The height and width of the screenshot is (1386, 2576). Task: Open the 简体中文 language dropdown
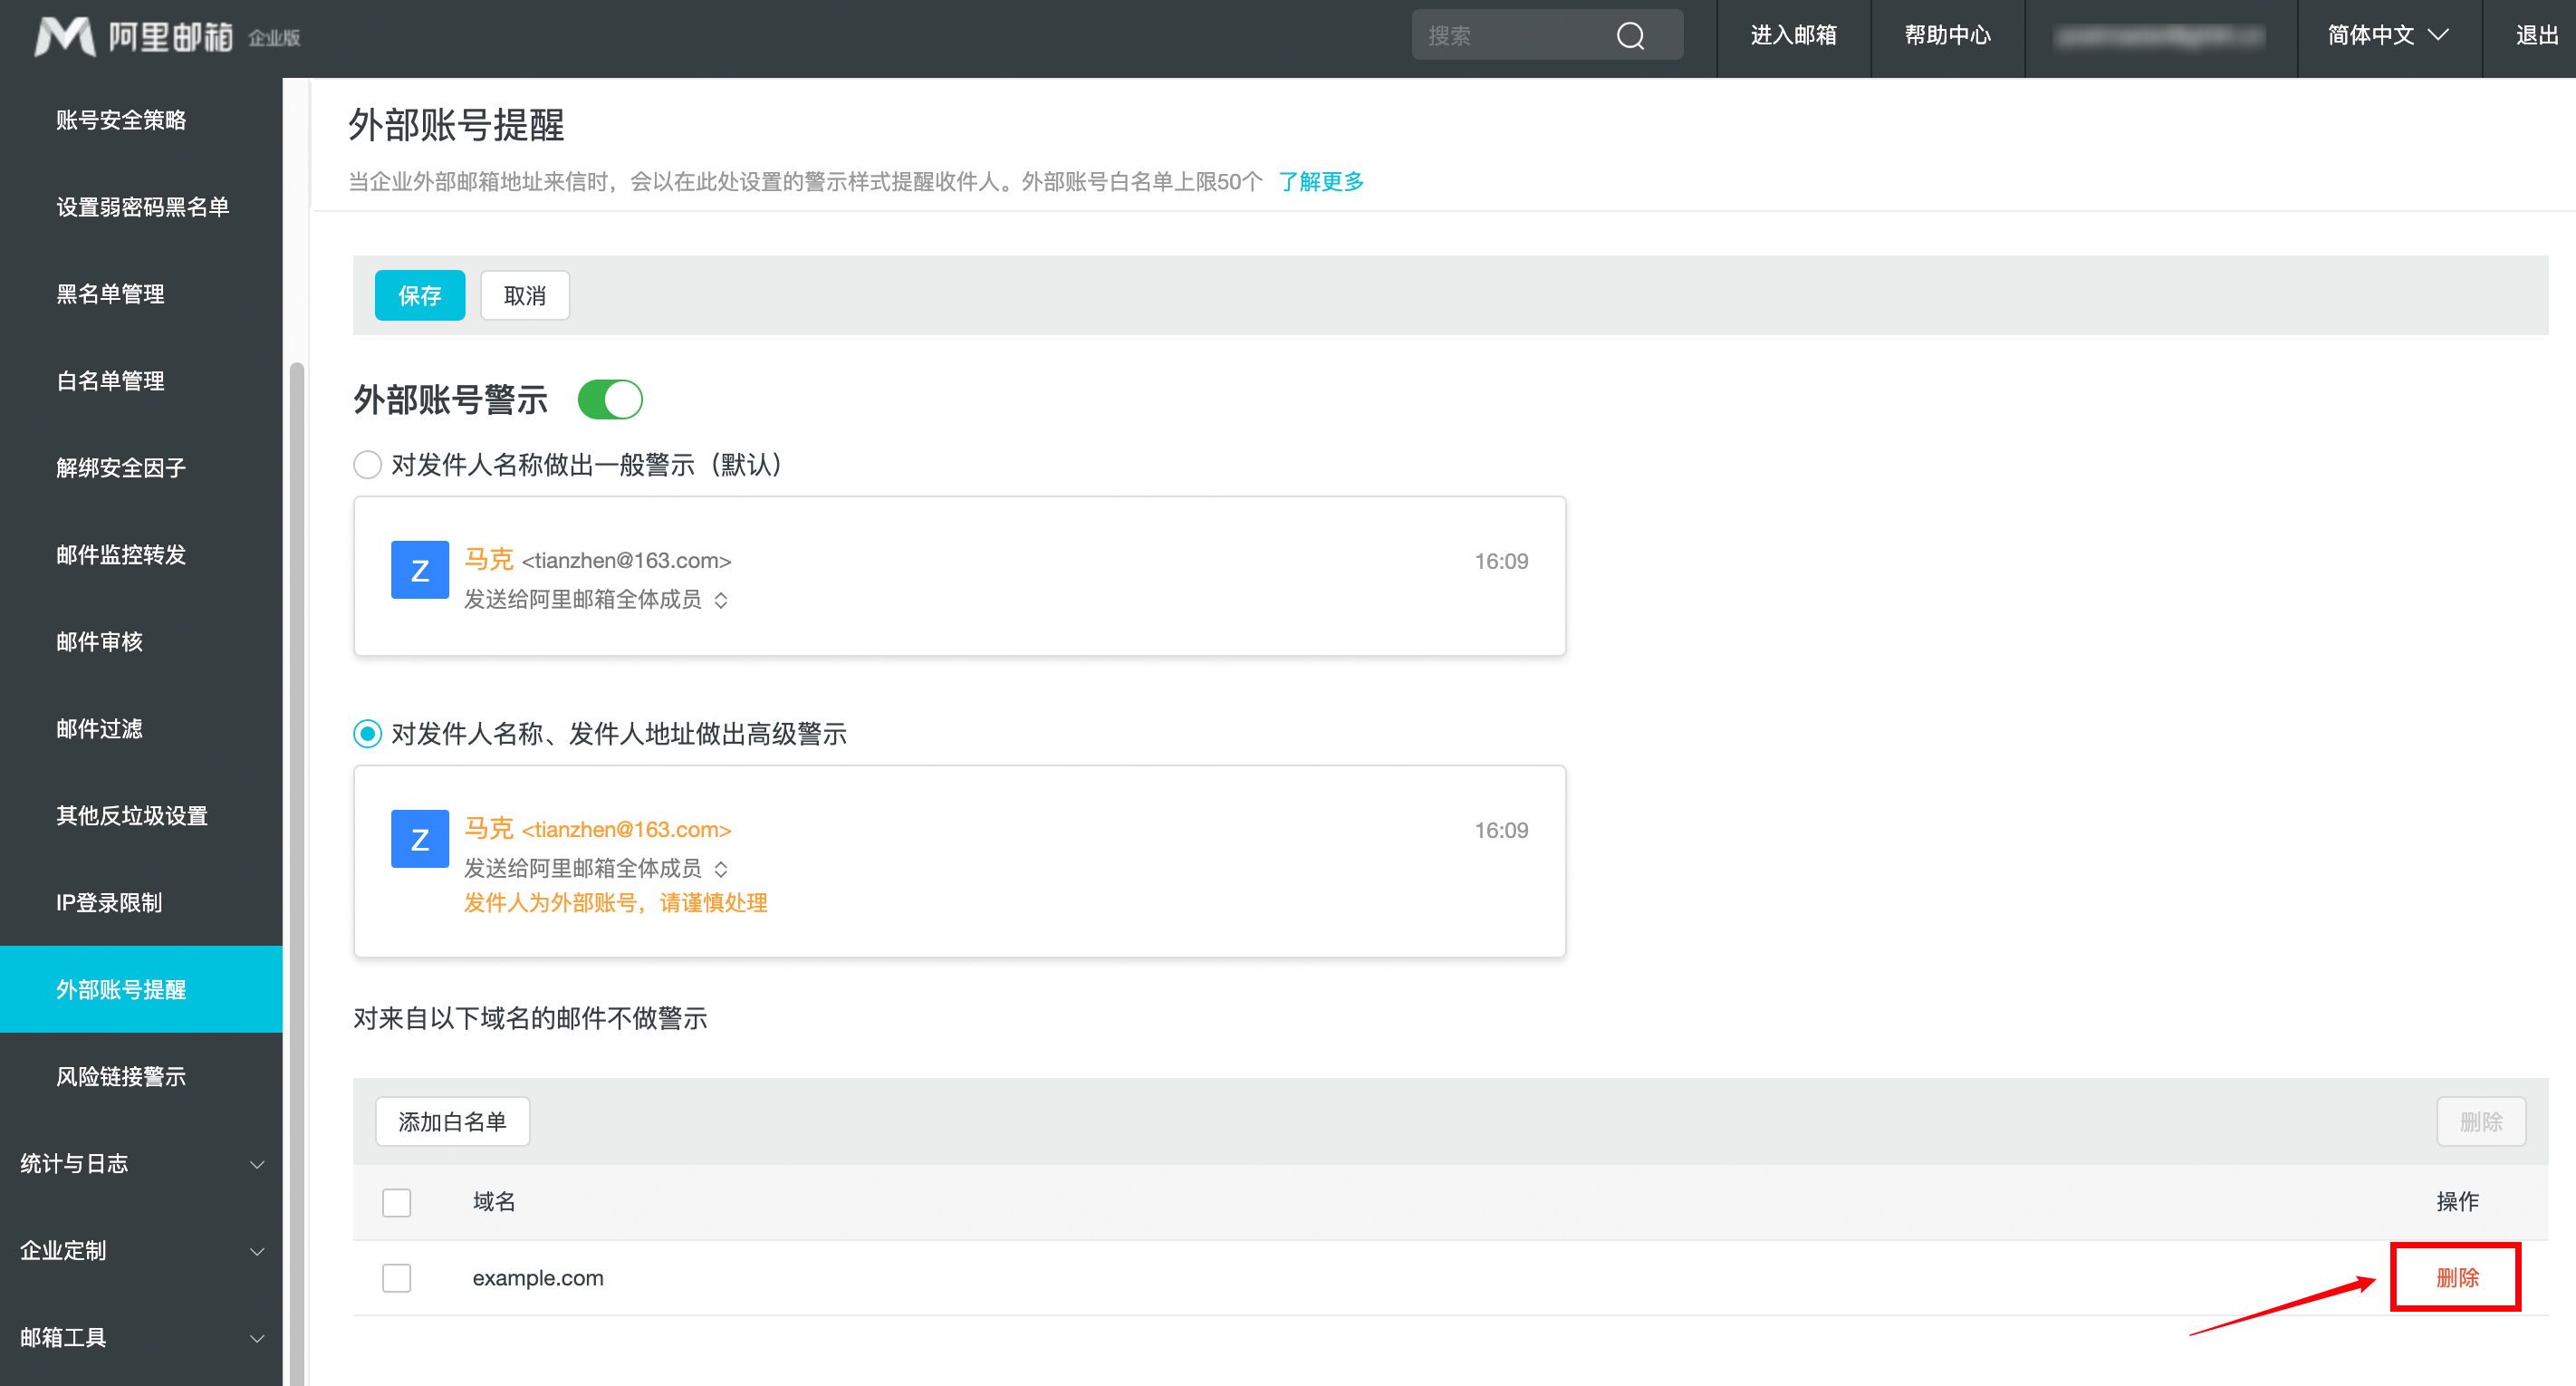pos(2387,35)
